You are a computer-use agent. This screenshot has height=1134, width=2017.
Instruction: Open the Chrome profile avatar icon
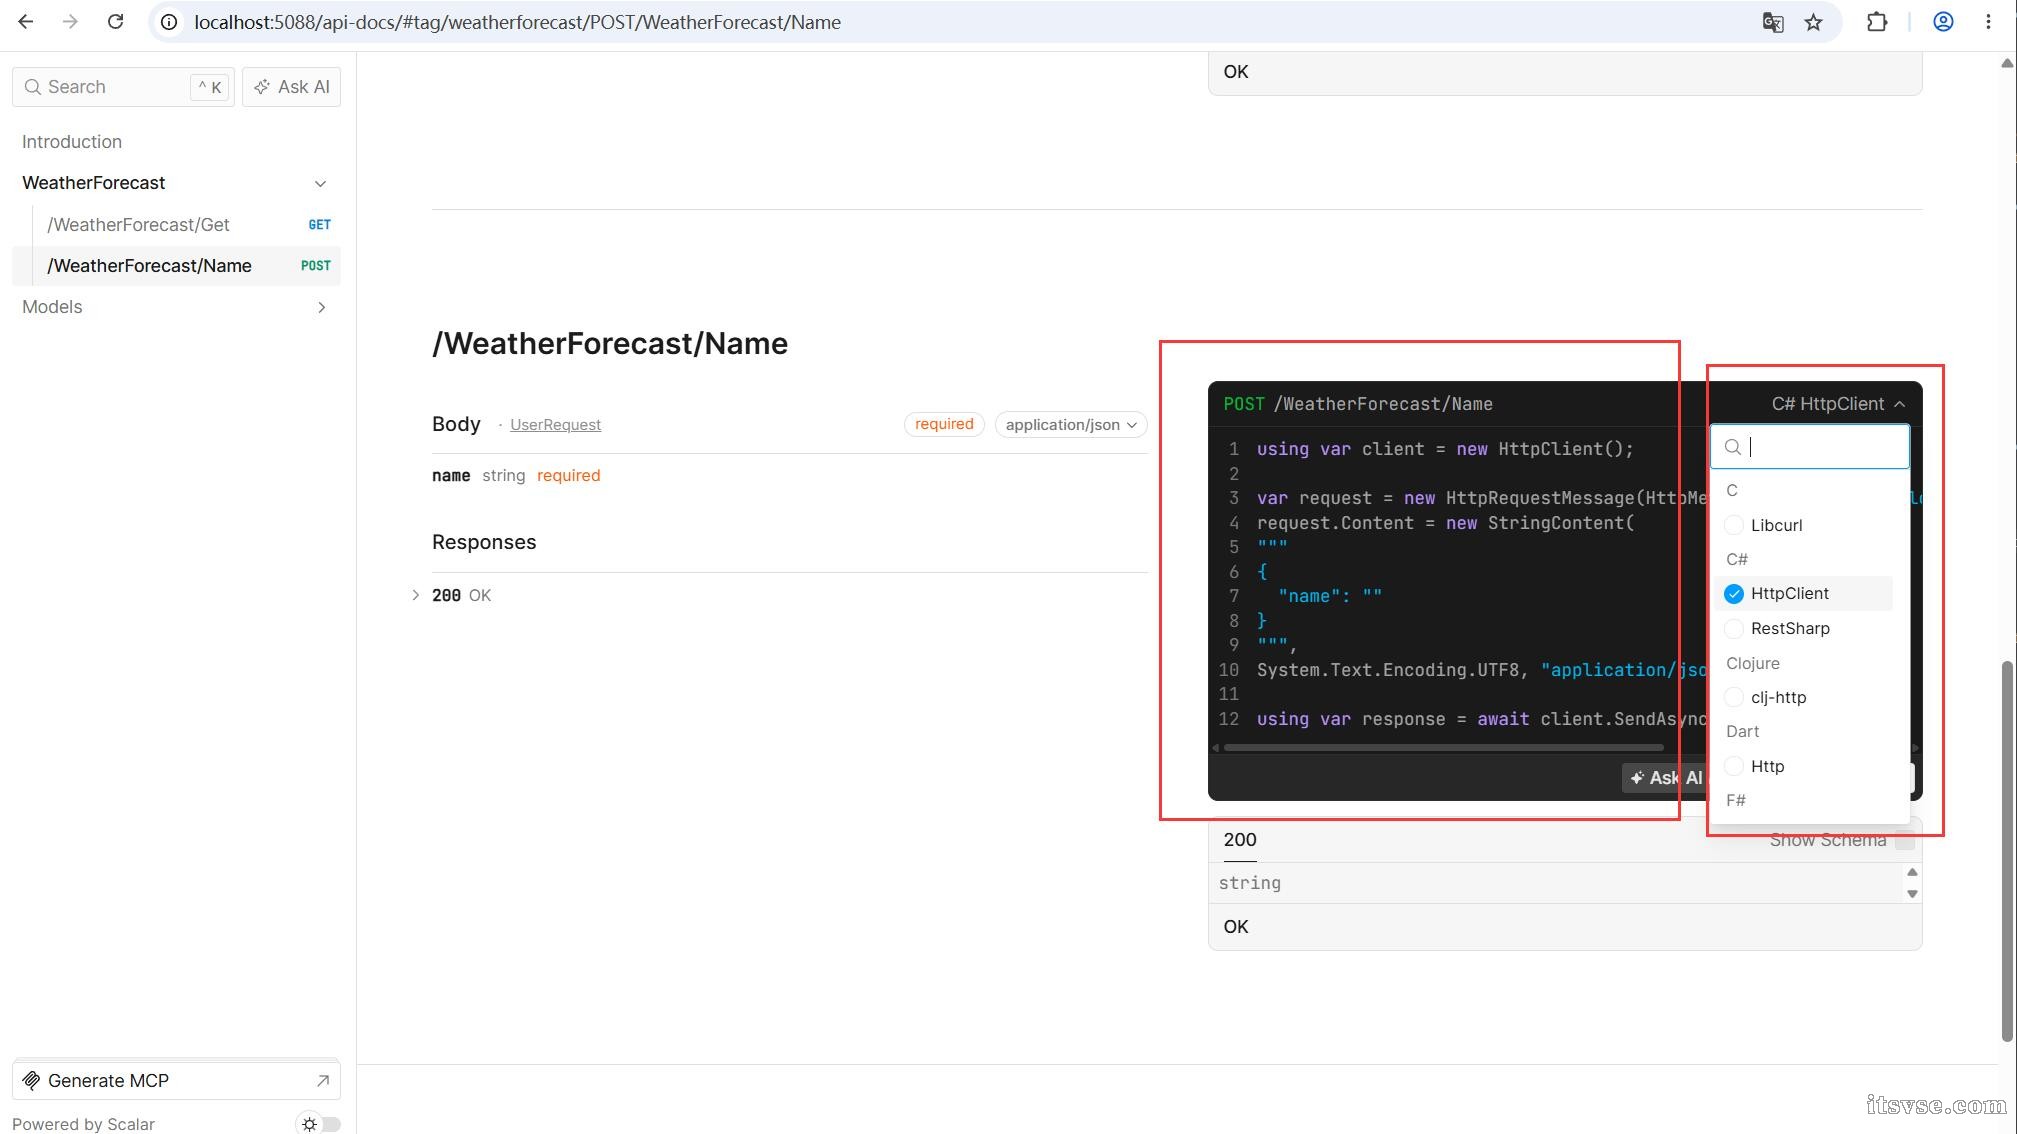(x=1943, y=22)
